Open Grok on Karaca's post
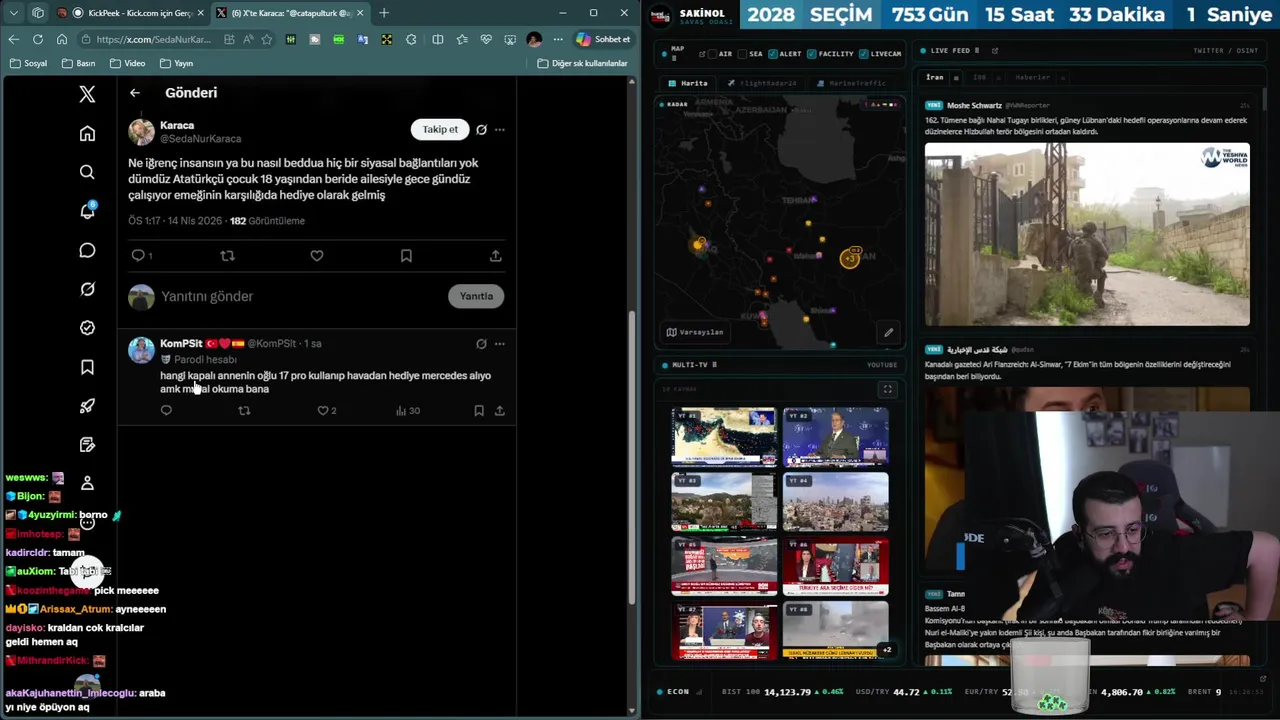Viewport: 1280px width, 720px height. pyautogui.click(x=481, y=130)
